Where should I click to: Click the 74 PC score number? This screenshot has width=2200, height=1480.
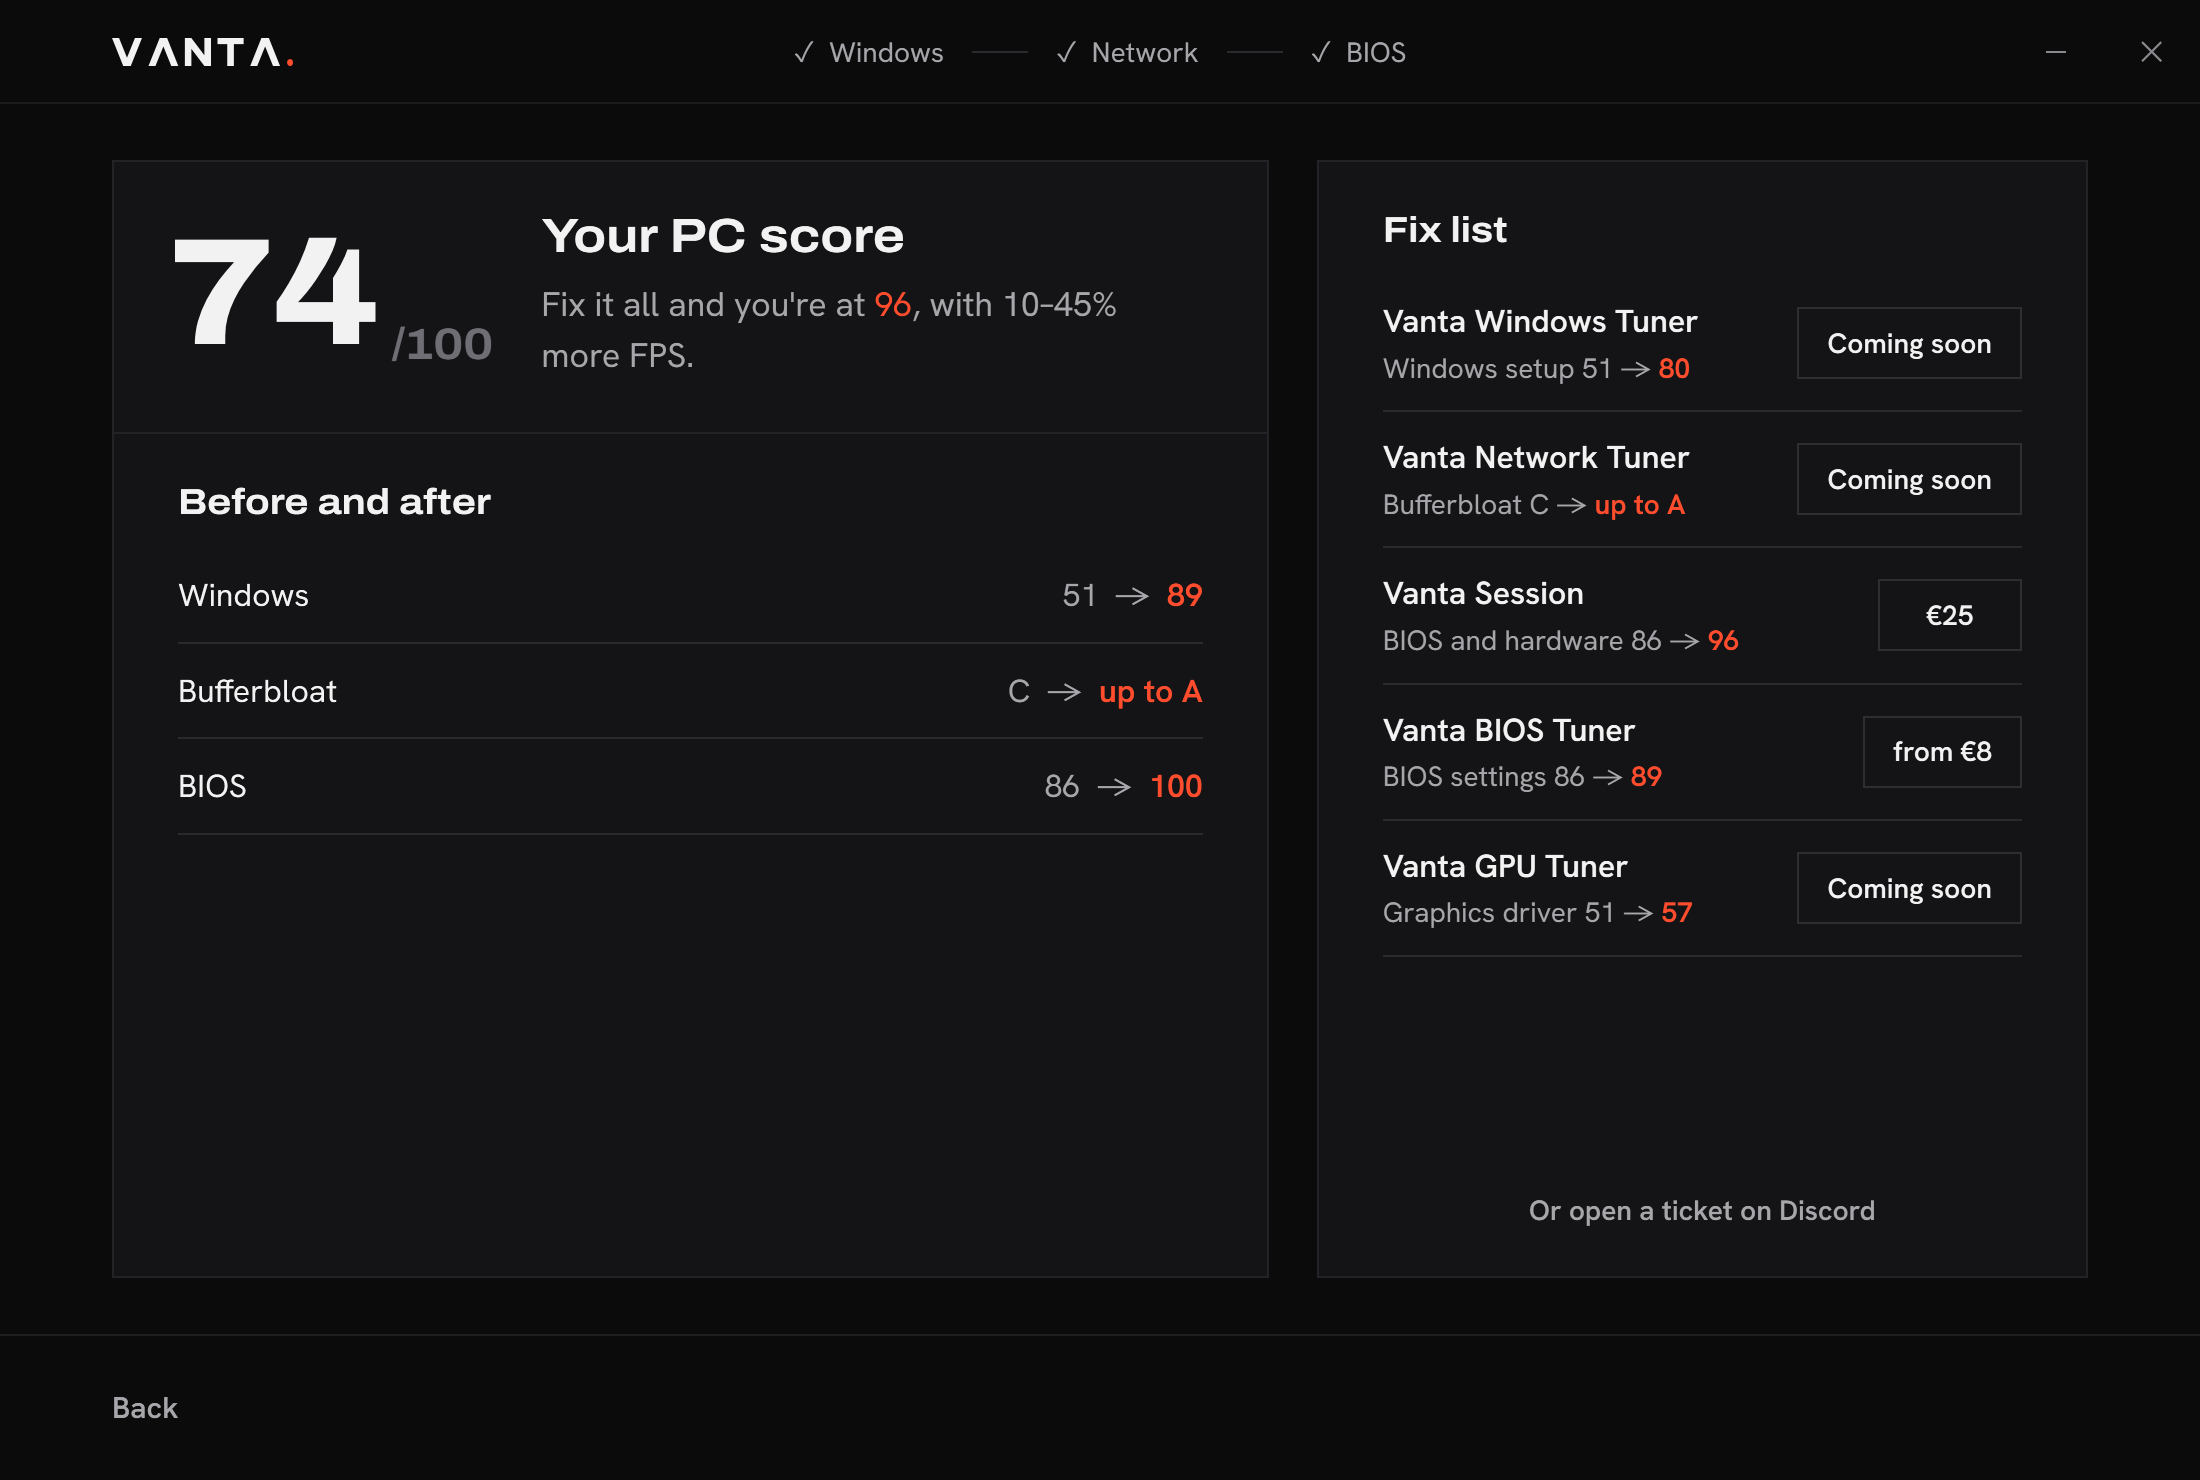point(275,292)
